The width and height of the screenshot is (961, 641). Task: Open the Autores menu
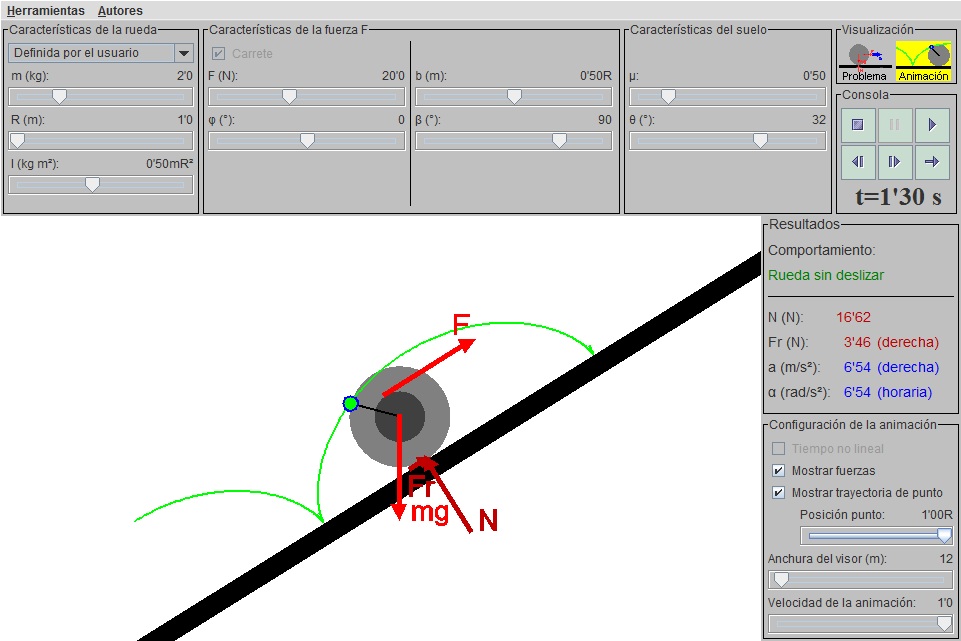(x=120, y=11)
